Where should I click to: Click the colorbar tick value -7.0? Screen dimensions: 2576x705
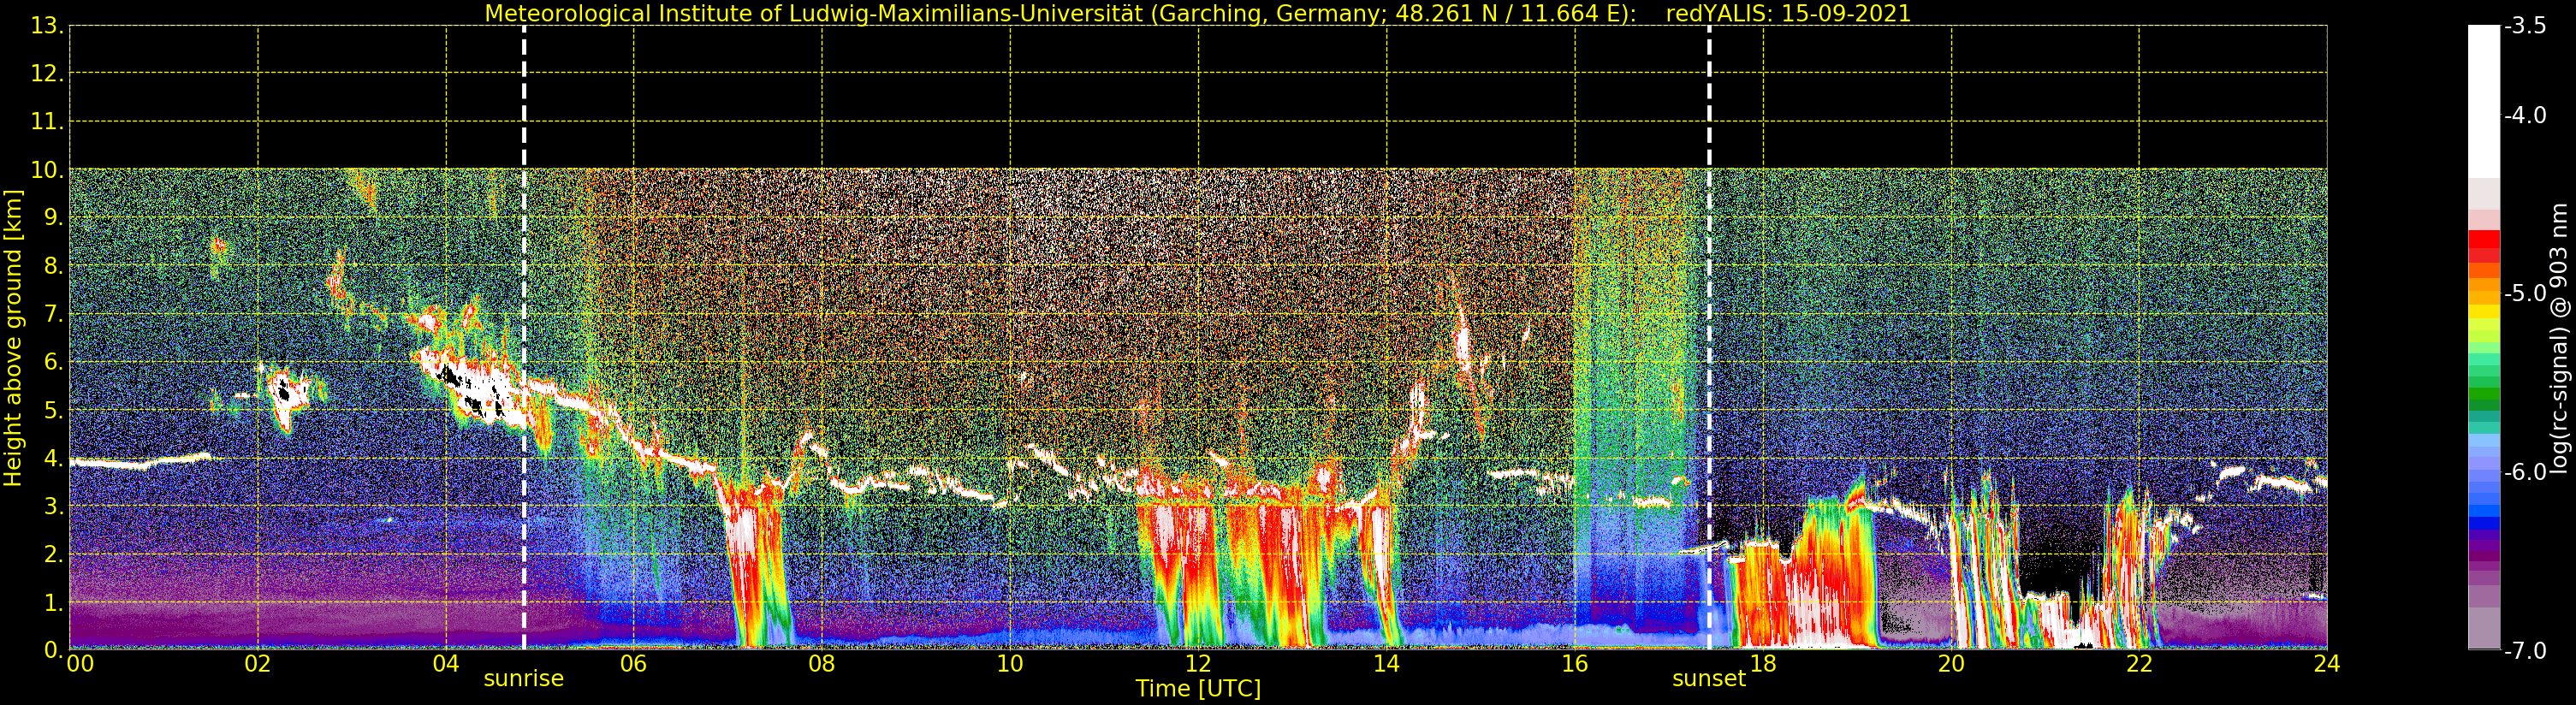(2525, 651)
